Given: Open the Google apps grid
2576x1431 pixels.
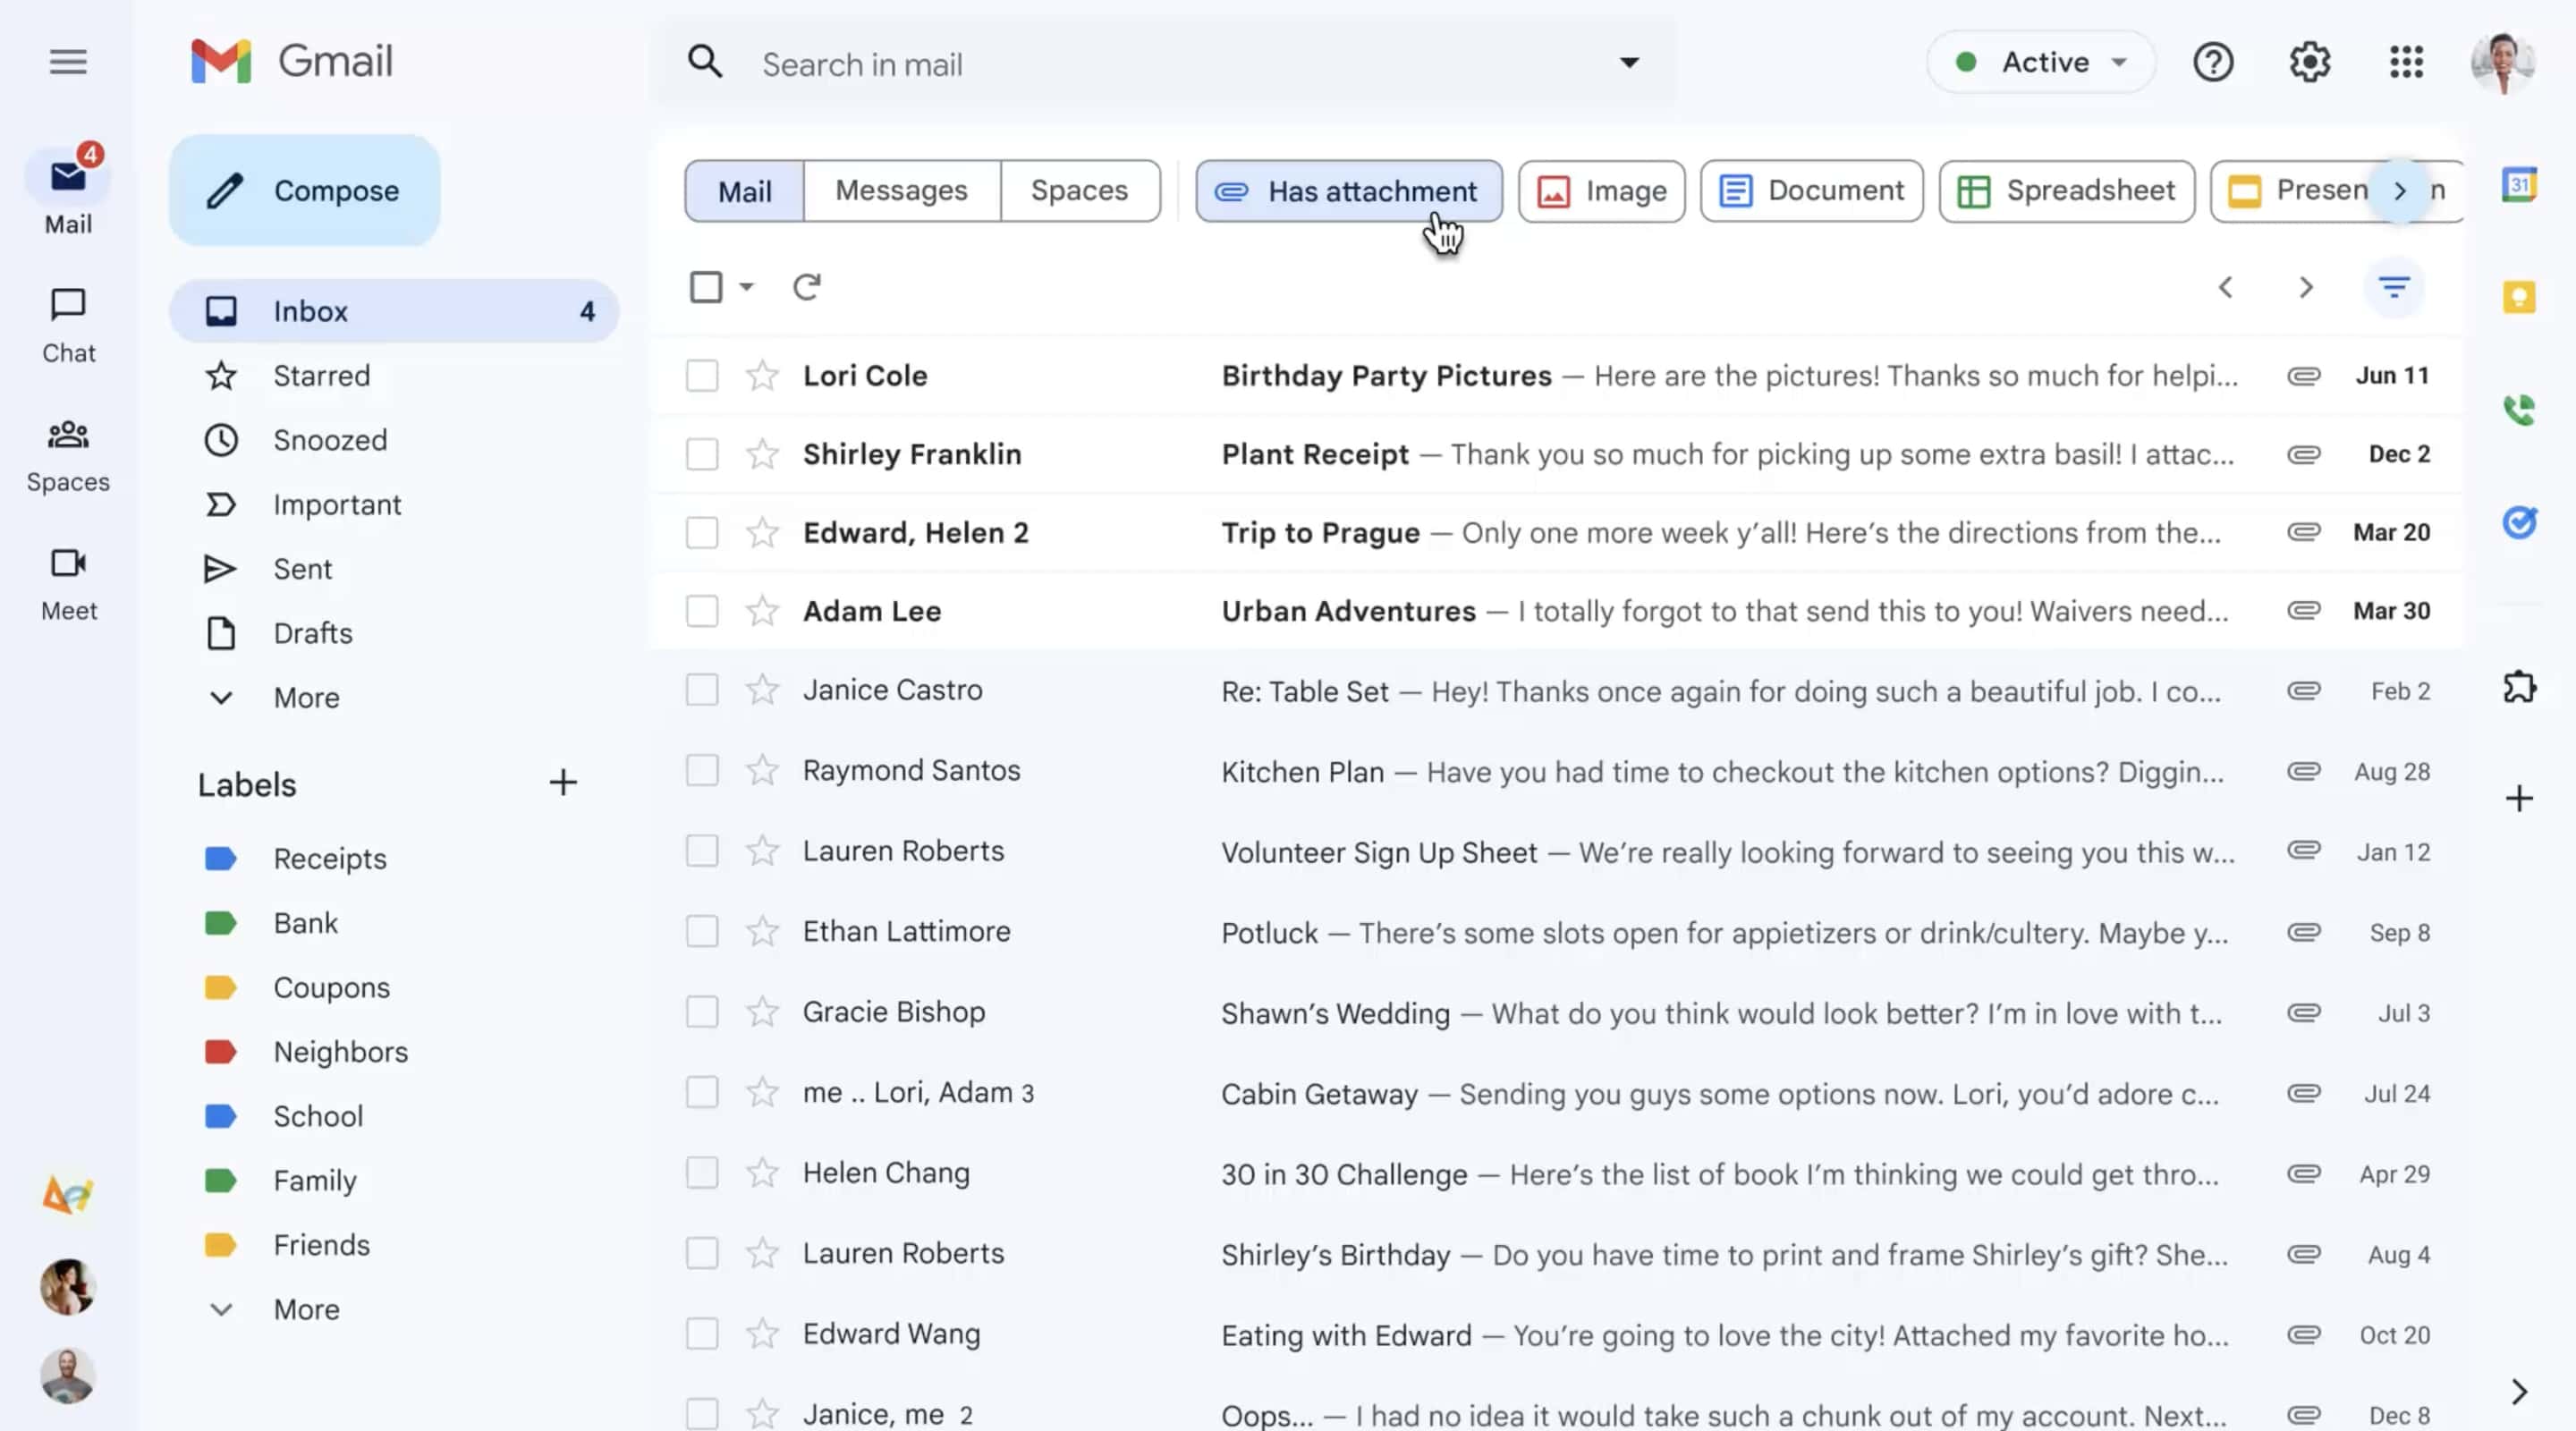Looking at the screenshot, I should tap(2406, 62).
